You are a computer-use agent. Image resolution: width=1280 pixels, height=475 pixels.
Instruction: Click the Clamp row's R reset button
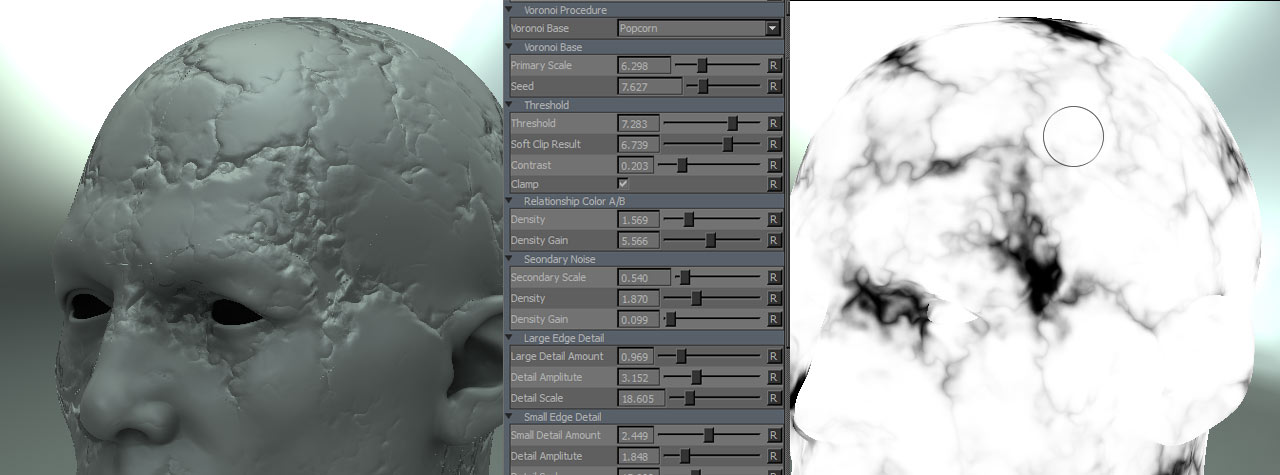[x=773, y=185]
